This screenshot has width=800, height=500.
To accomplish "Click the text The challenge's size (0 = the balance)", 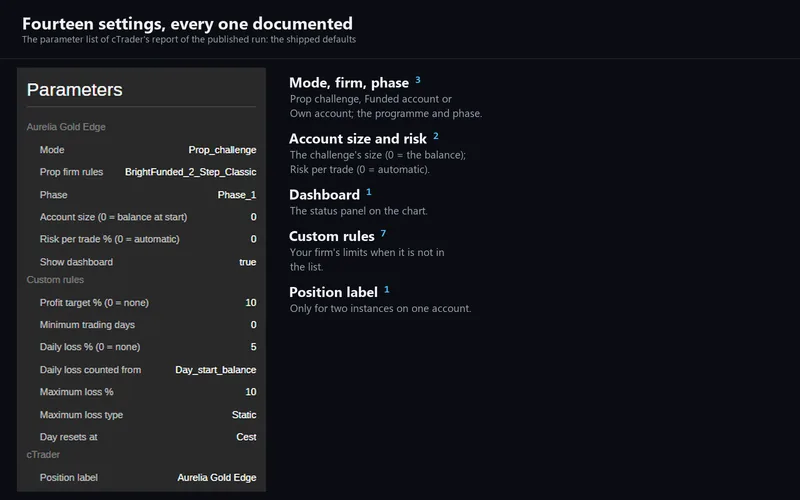I will (378, 155).
